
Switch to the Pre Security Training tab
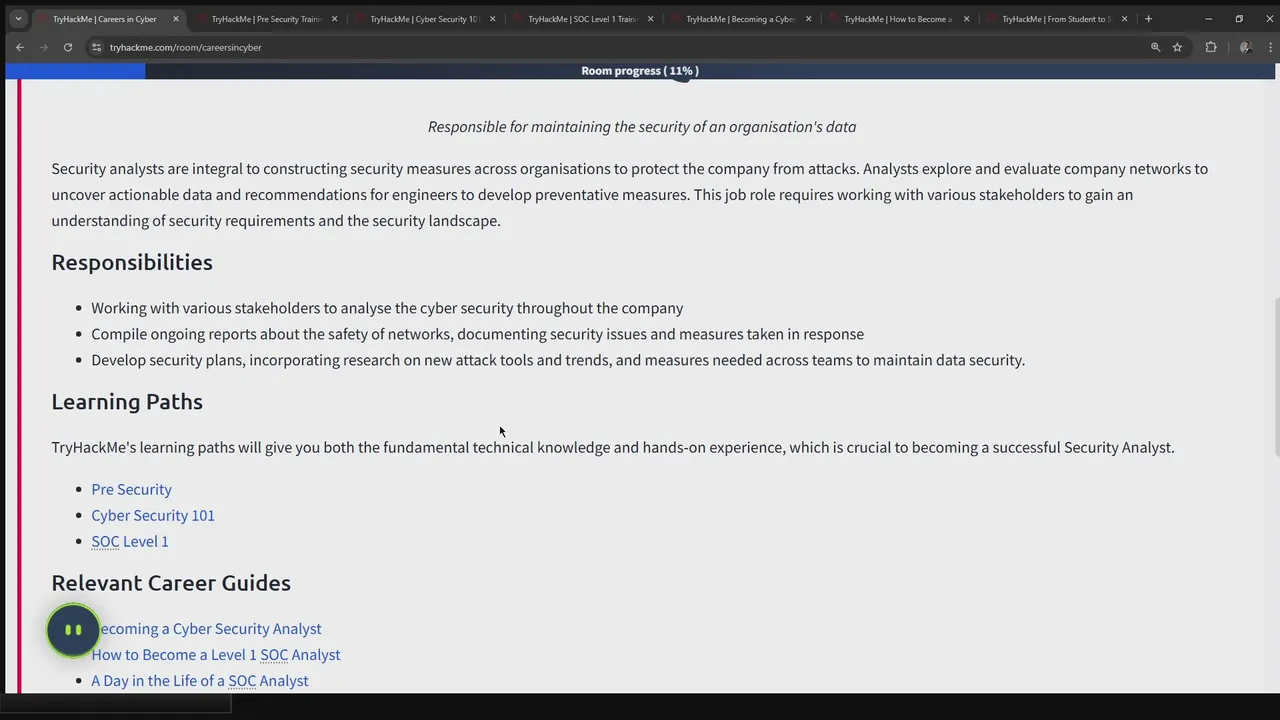pyautogui.click(x=265, y=19)
